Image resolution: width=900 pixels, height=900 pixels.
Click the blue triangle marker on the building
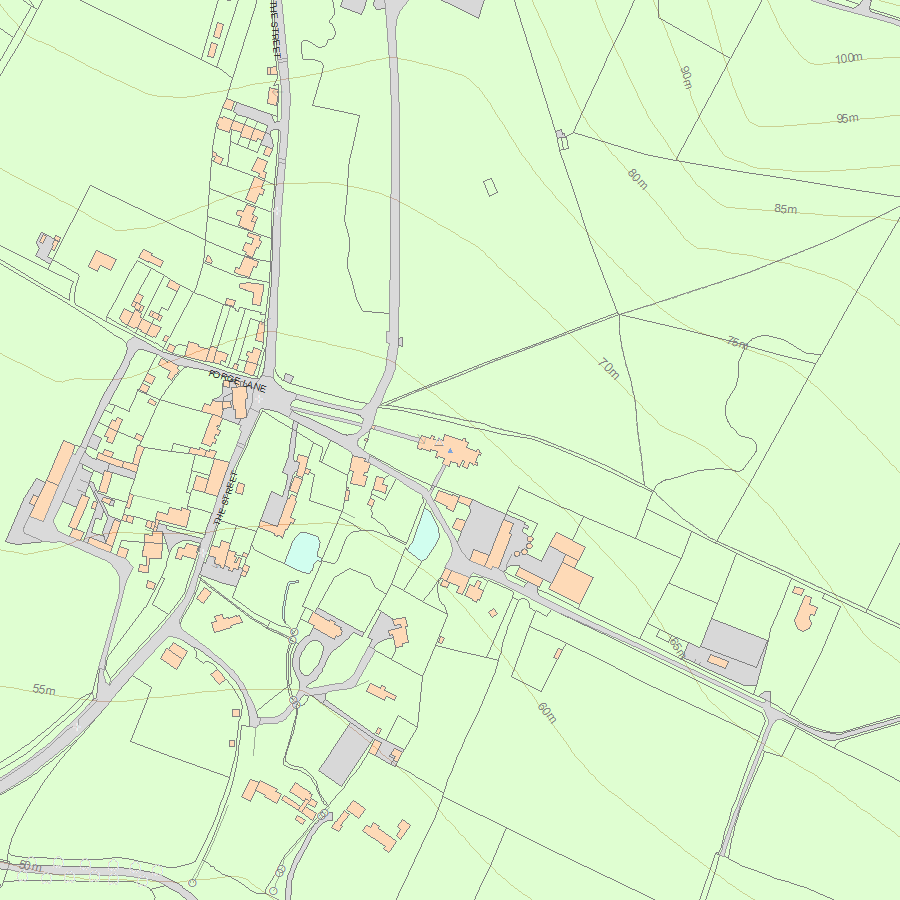pos(450,451)
